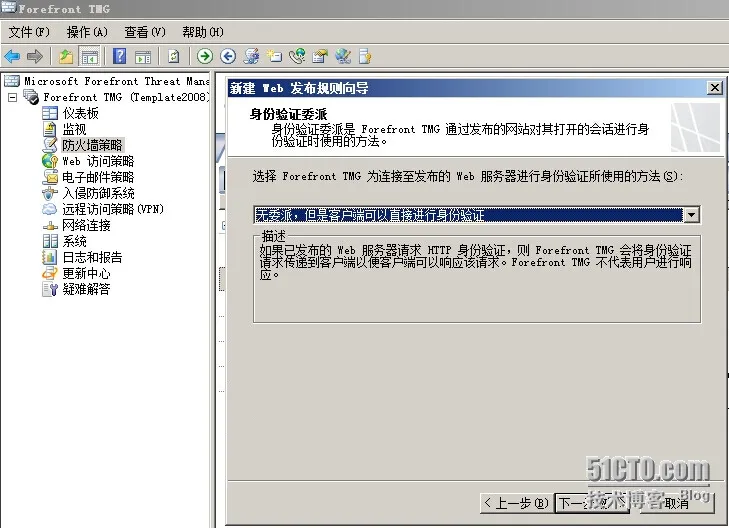Click the blue Back arrow toolbar icon
Viewport: 729px width, 528px height.
coord(12,57)
